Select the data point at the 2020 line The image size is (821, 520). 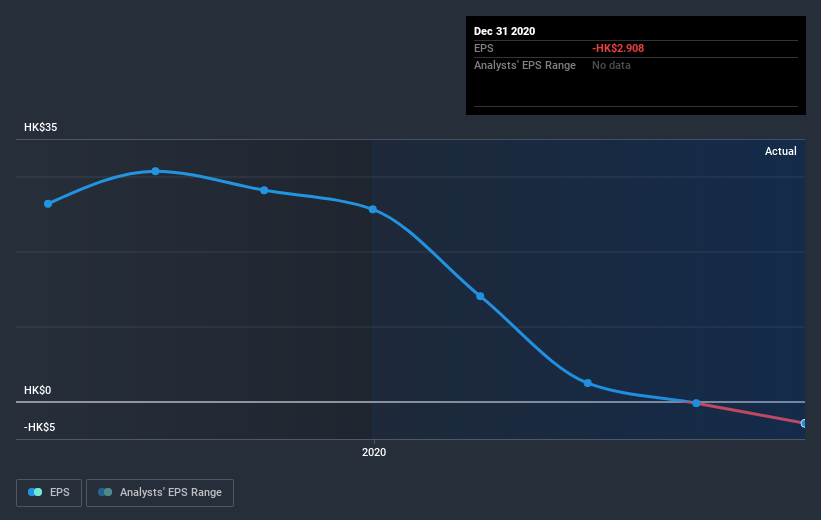(x=373, y=209)
